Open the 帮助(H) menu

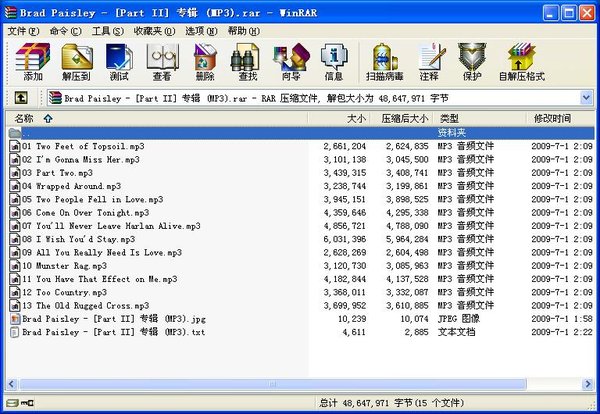click(x=244, y=31)
